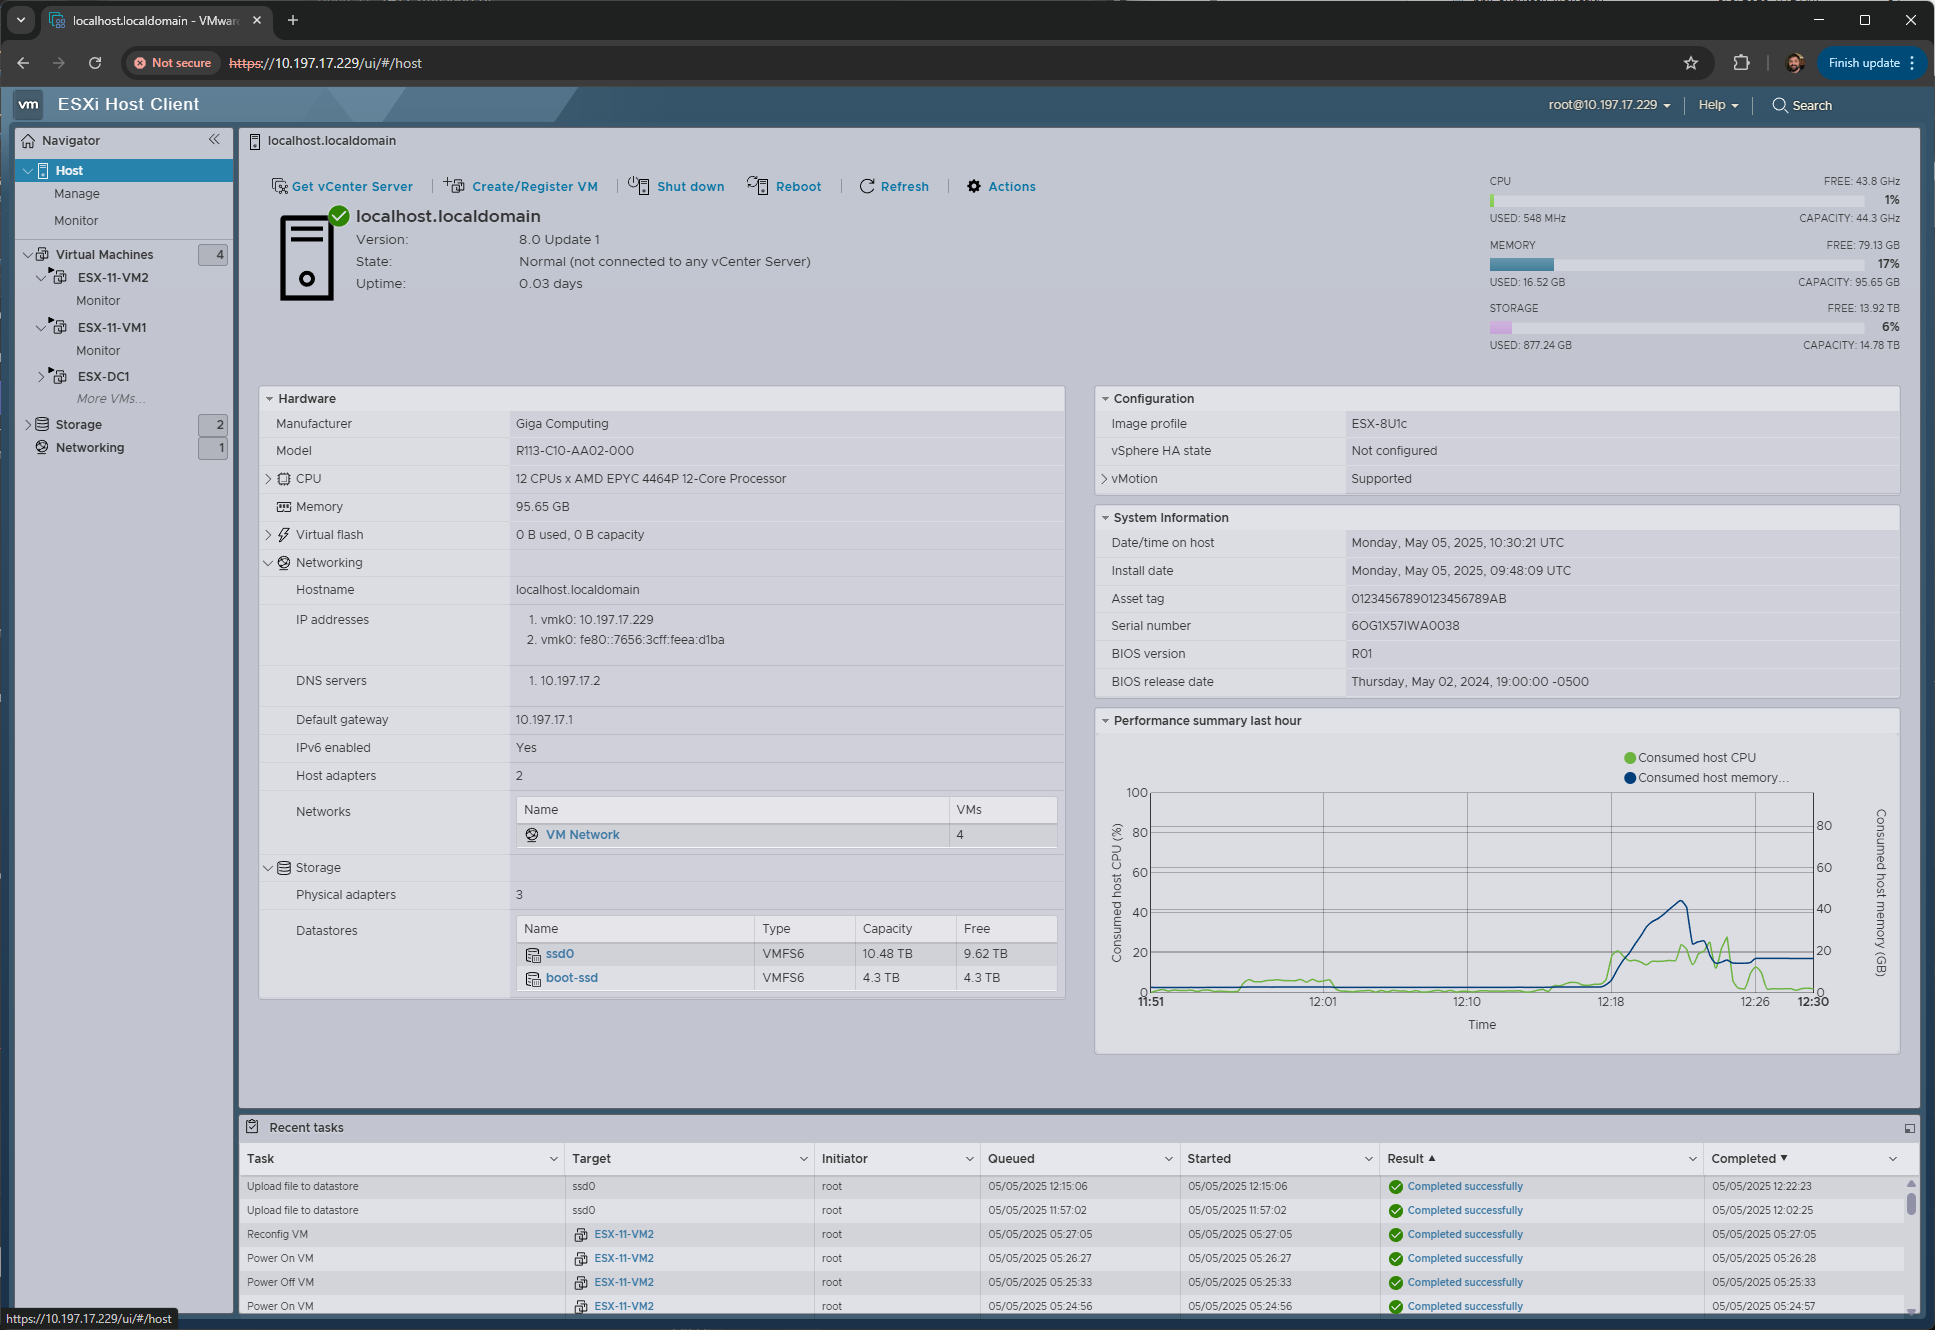Minimize the Recent tasks panel icon
The image size is (1935, 1330).
coord(1909,1128)
